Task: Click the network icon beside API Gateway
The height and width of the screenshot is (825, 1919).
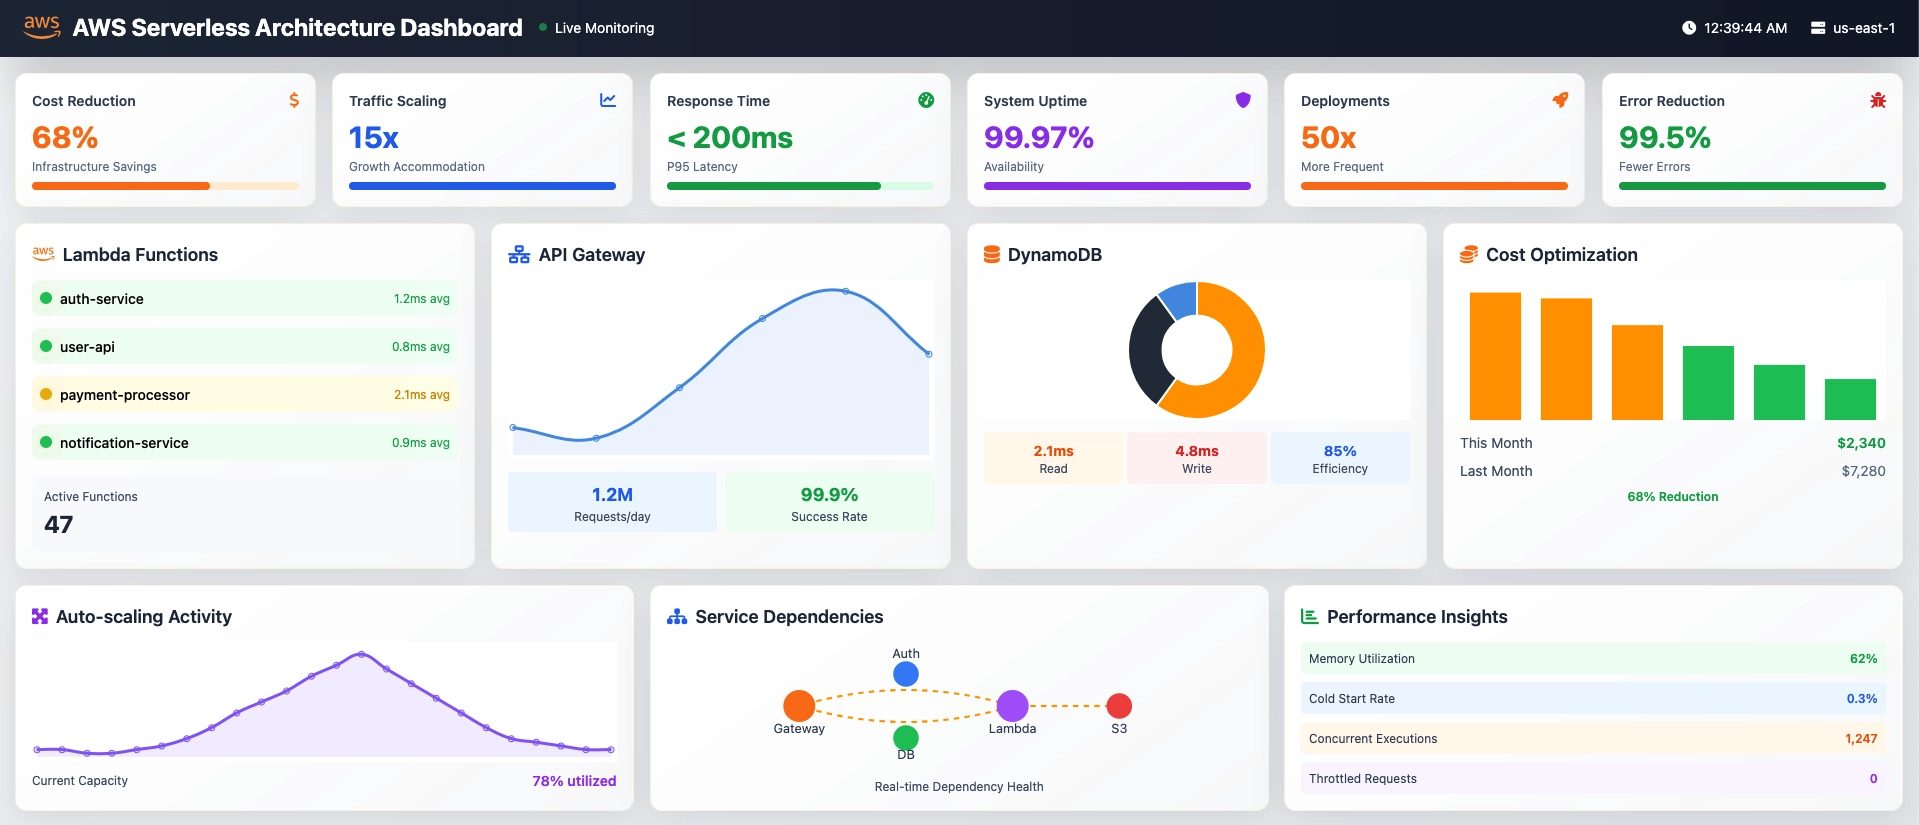Action: [x=519, y=255]
